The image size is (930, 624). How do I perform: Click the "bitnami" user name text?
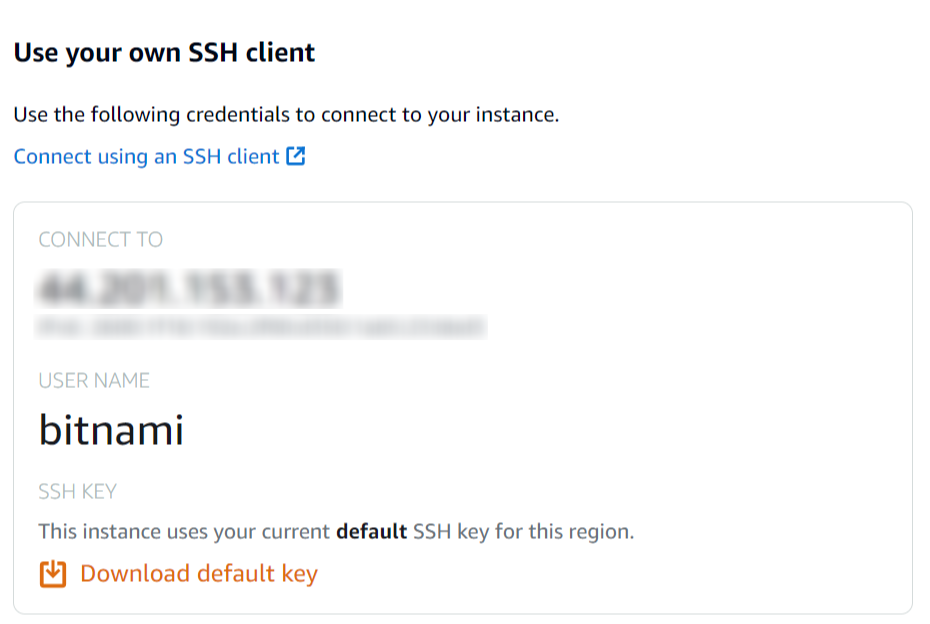coord(111,430)
